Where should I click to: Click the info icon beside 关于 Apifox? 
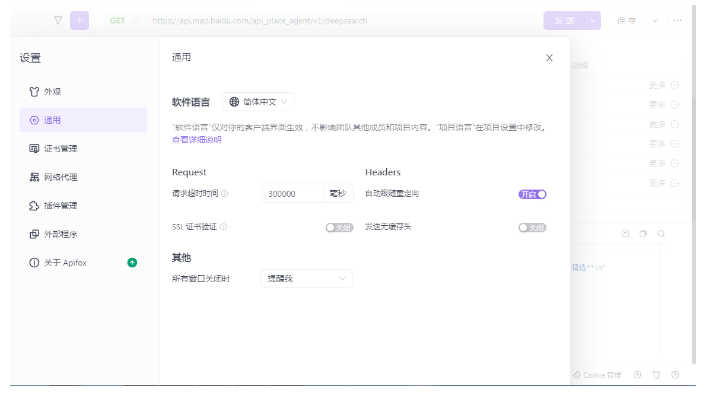point(34,263)
